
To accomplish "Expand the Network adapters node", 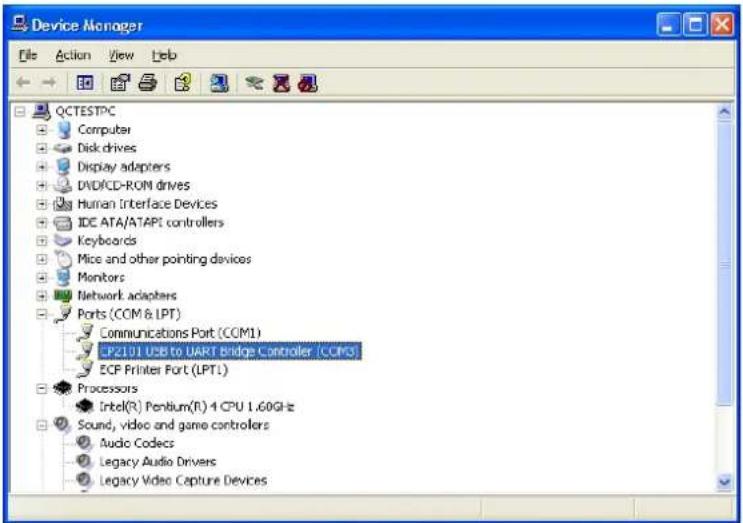I will coord(42,296).
